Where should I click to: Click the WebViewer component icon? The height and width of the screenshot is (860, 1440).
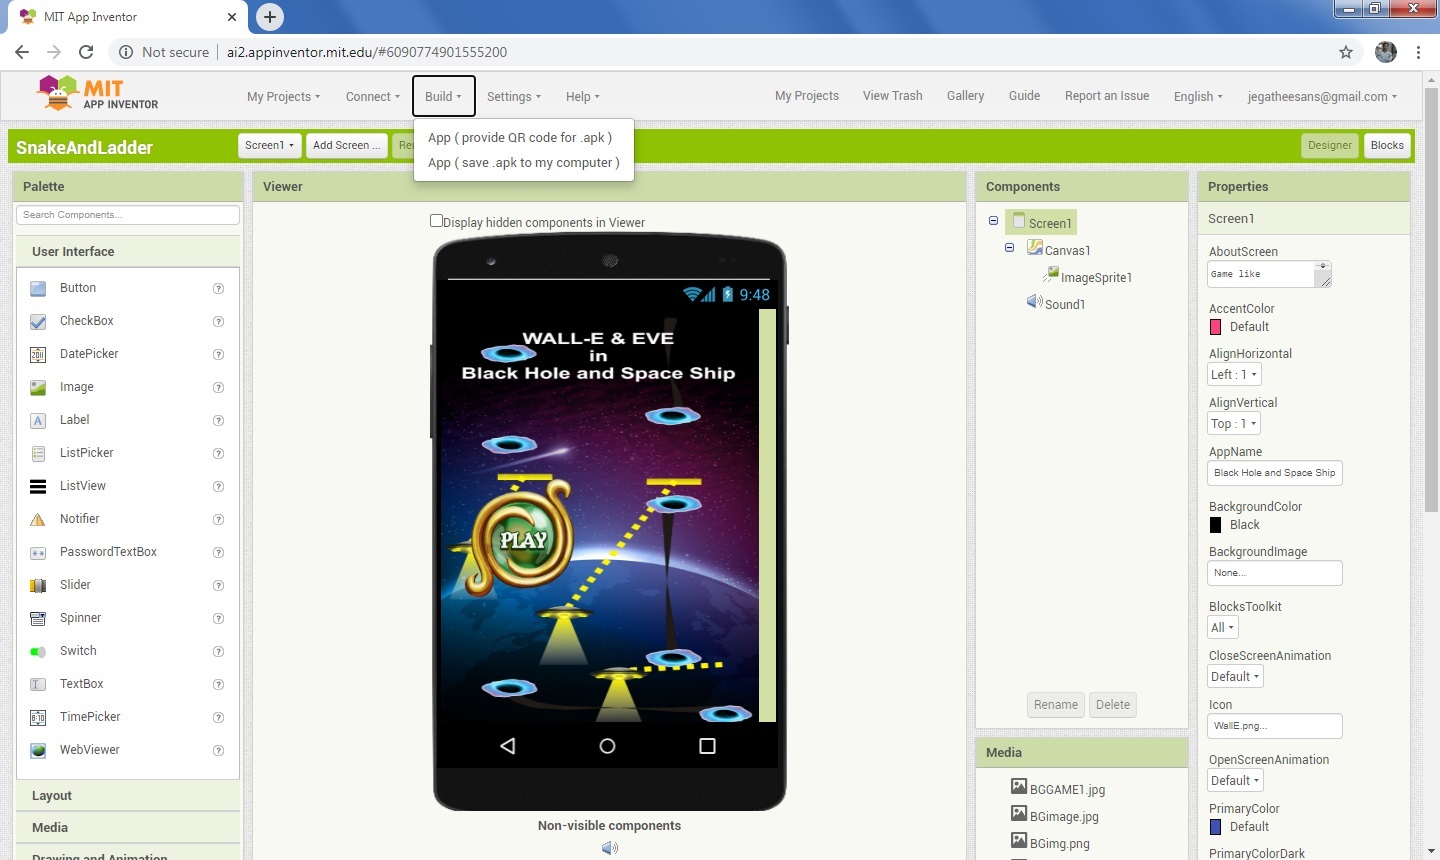click(38, 750)
